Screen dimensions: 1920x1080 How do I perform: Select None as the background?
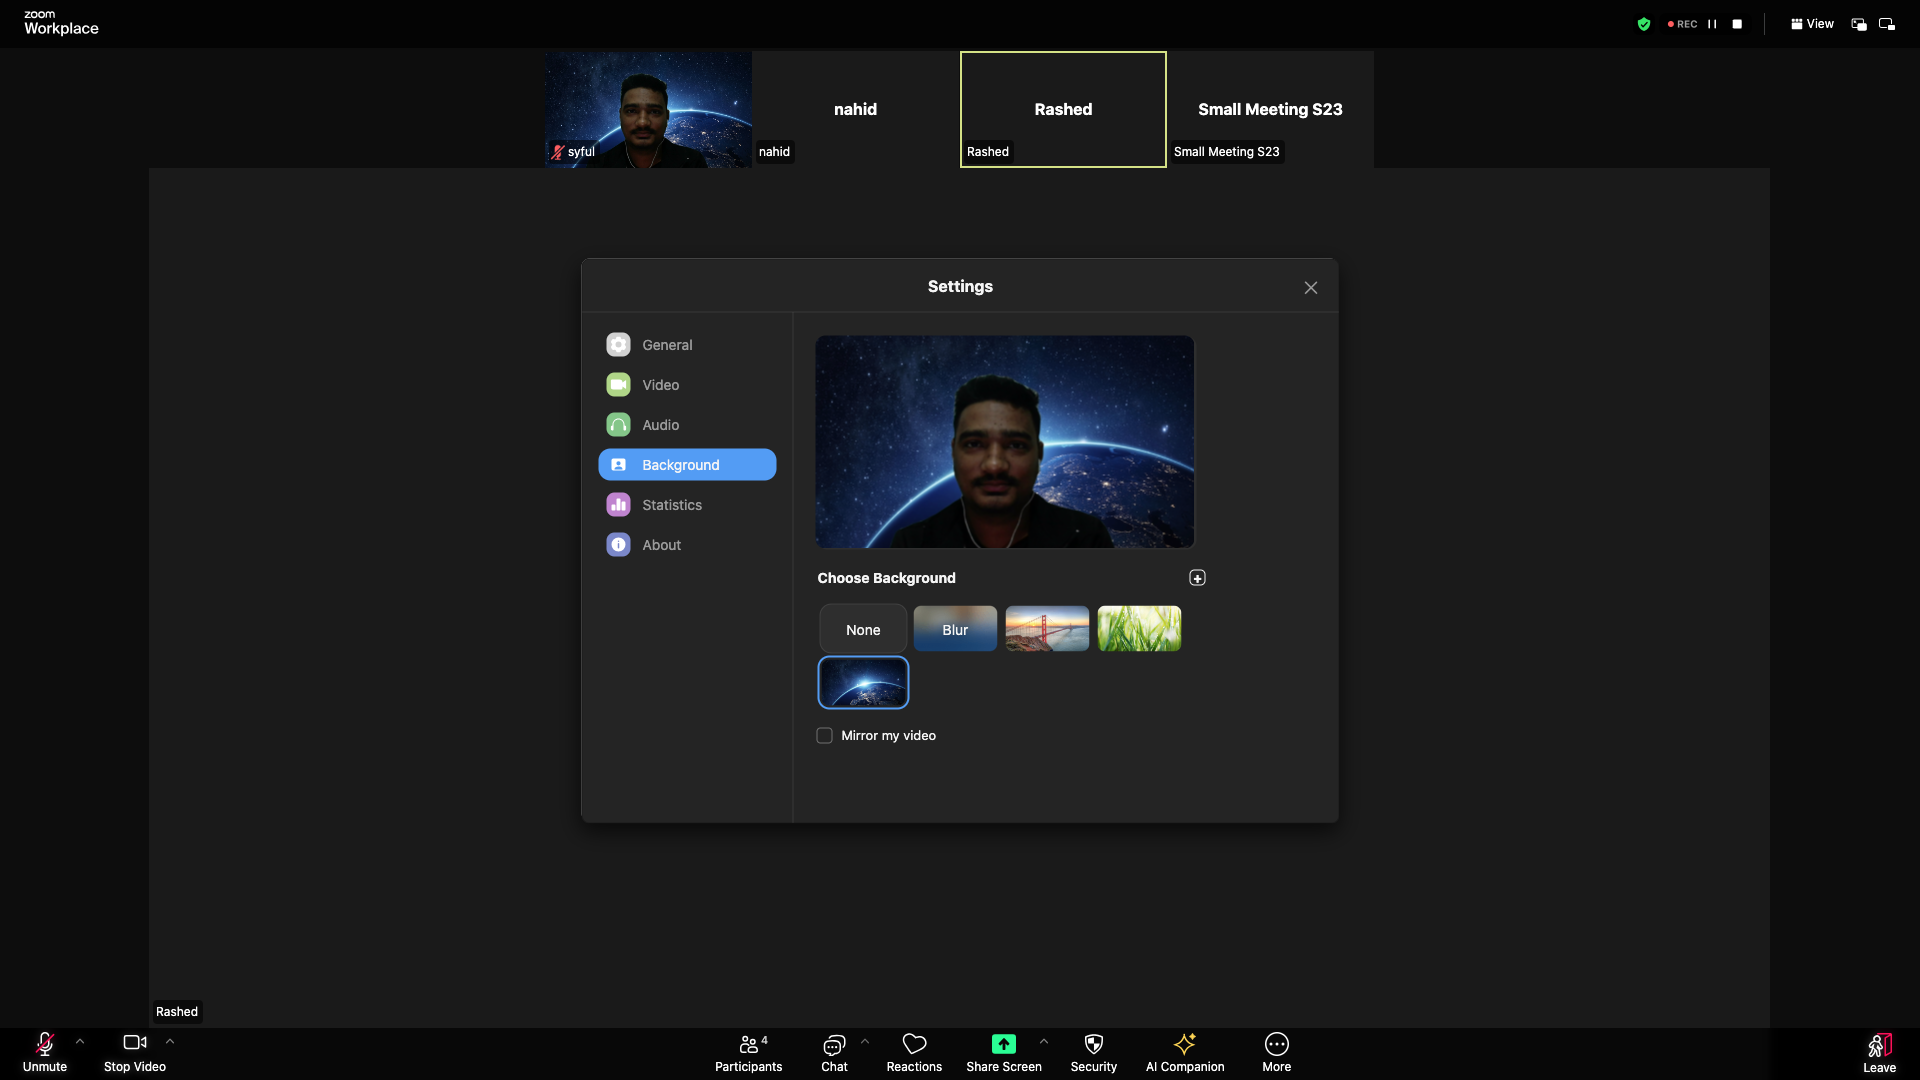[863, 629]
